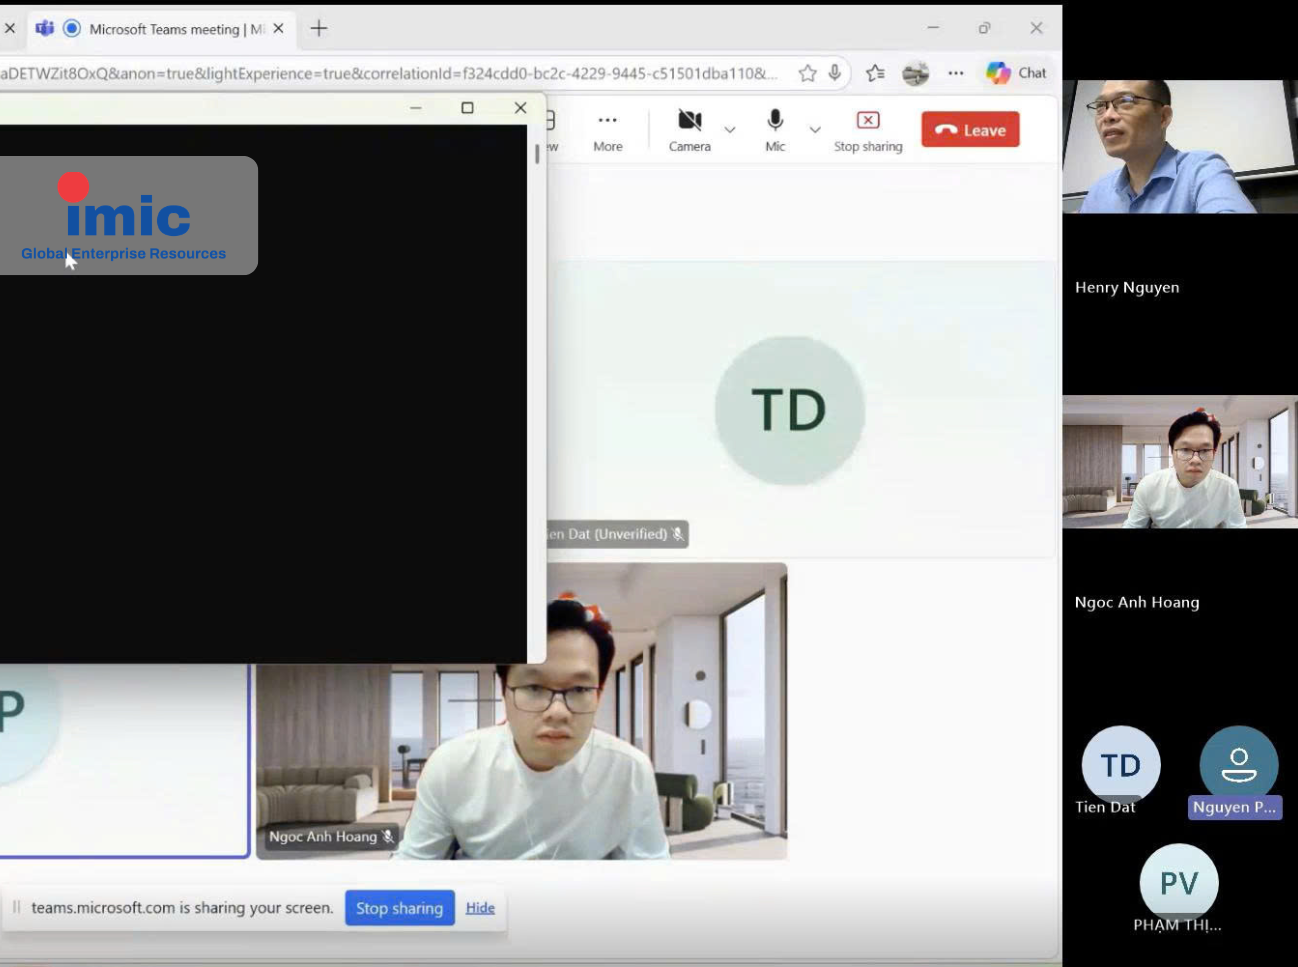
Task: Expand the Mic options chevron
Action: [815, 129]
